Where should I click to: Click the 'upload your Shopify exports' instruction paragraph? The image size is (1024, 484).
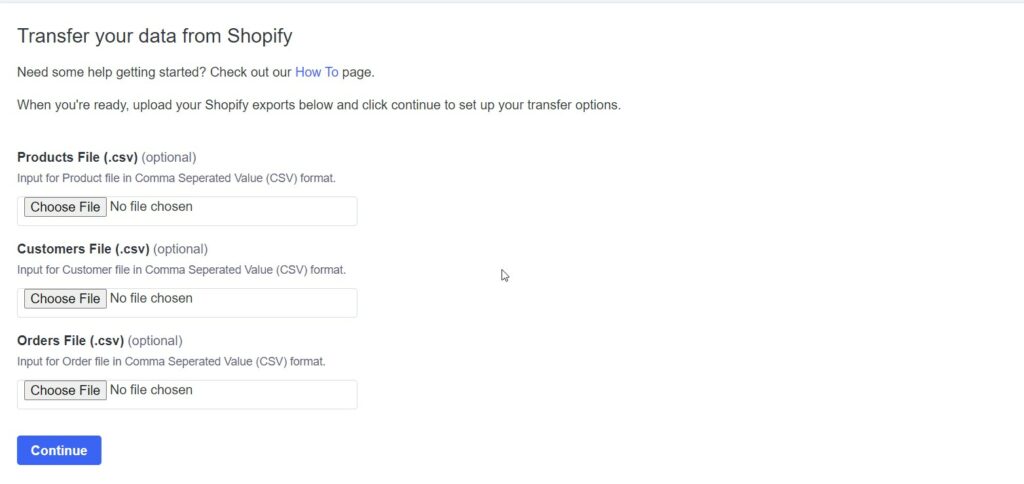319,105
